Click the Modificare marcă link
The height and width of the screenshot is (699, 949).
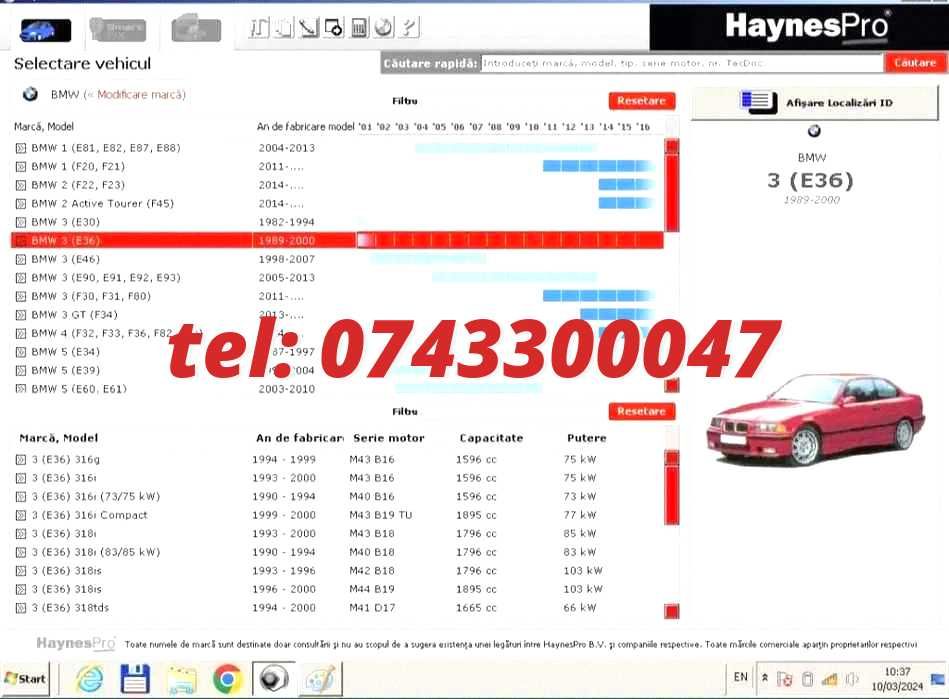141,94
